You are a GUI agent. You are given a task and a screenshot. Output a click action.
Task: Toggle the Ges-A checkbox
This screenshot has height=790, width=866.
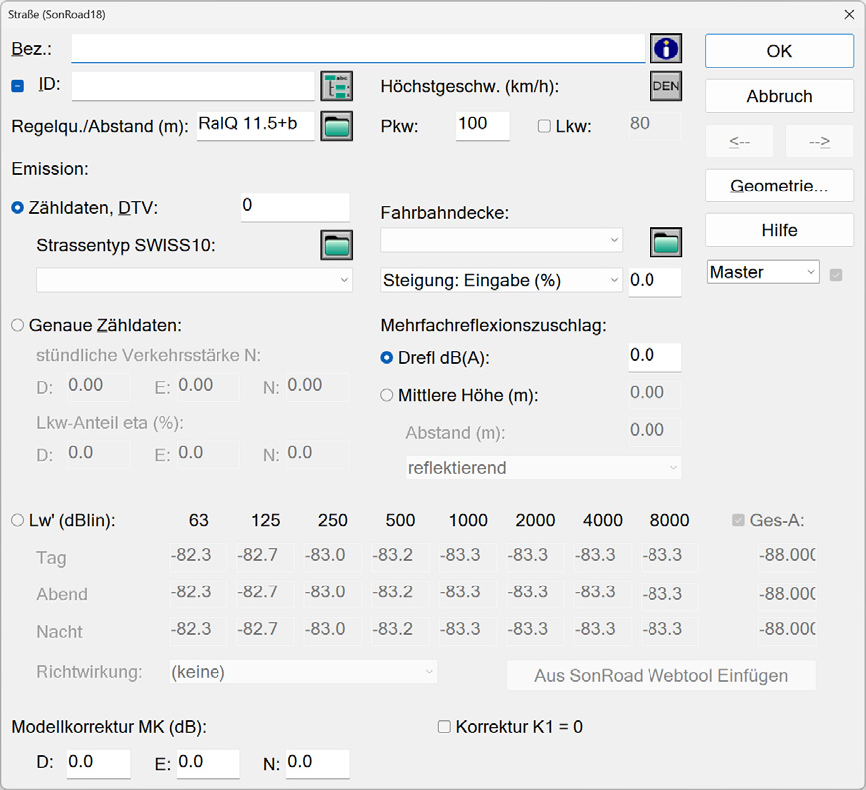point(738,520)
